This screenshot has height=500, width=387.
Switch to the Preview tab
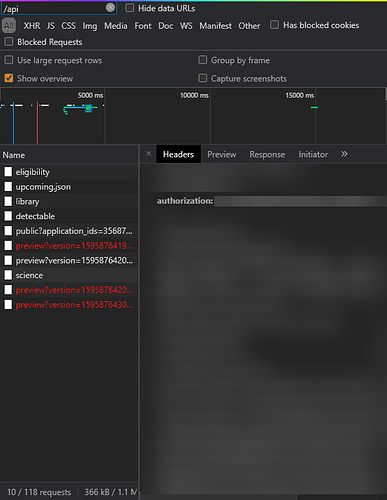pyautogui.click(x=222, y=154)
